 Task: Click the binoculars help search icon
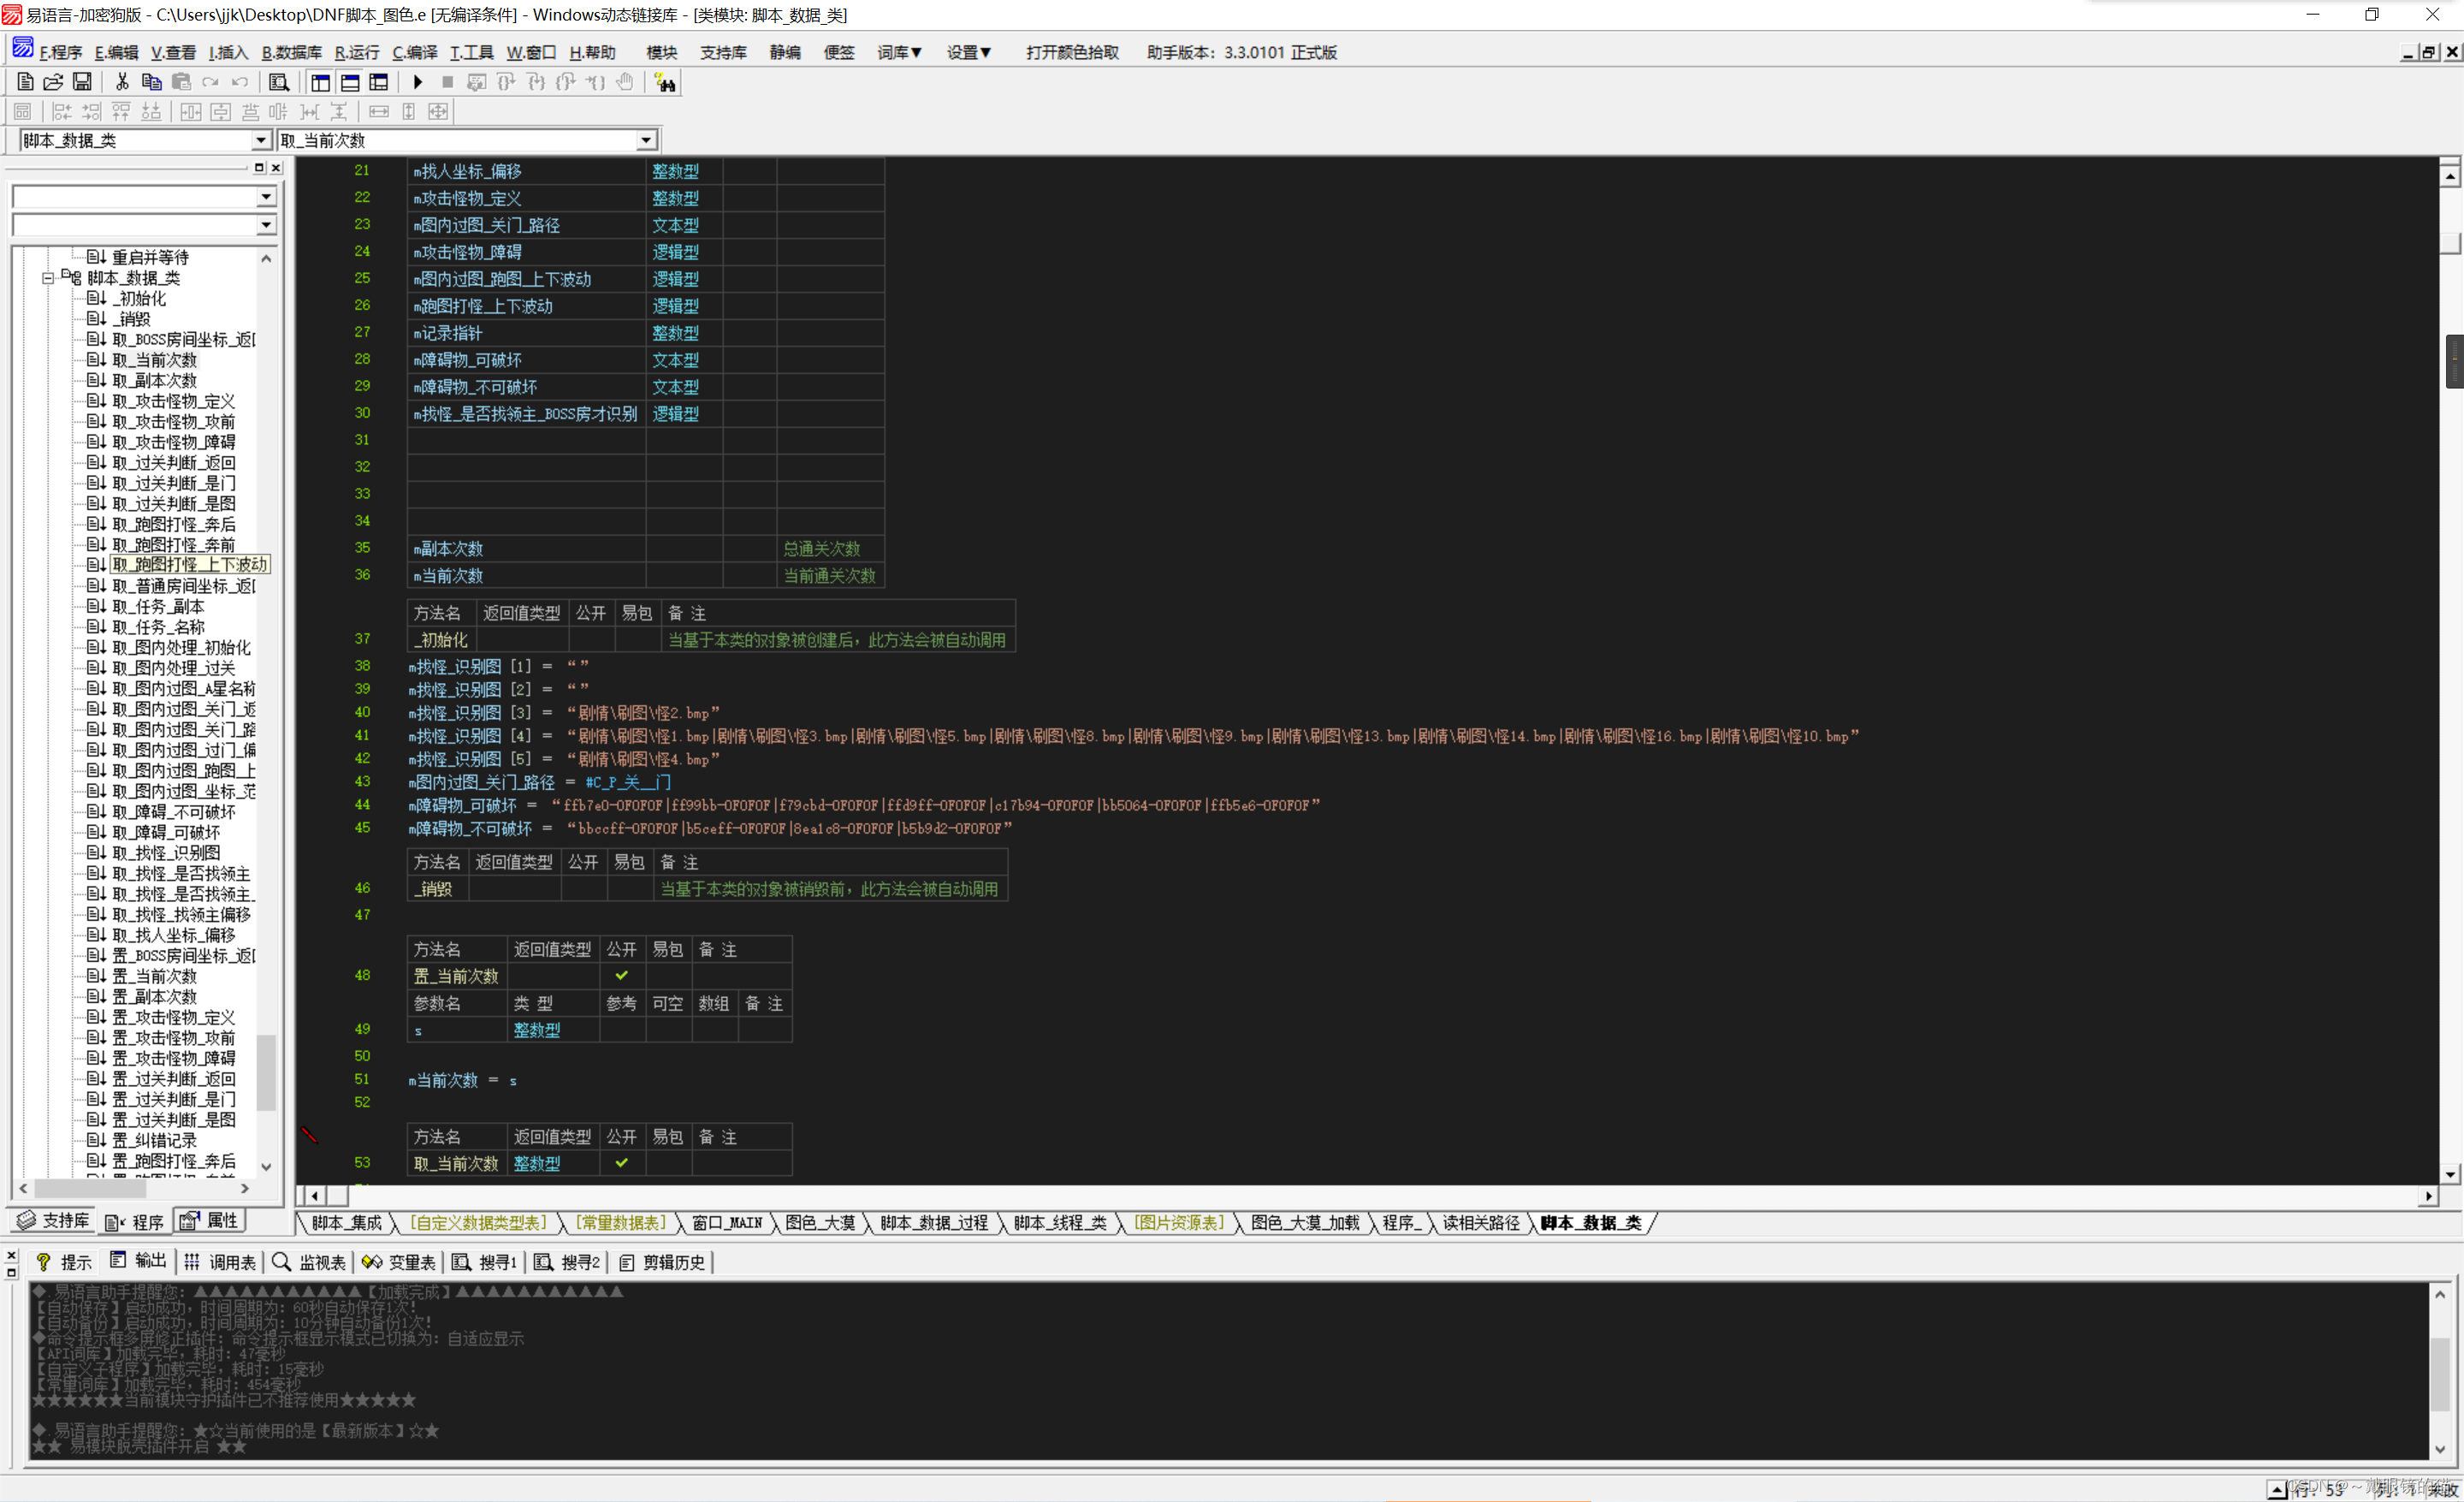665,82
